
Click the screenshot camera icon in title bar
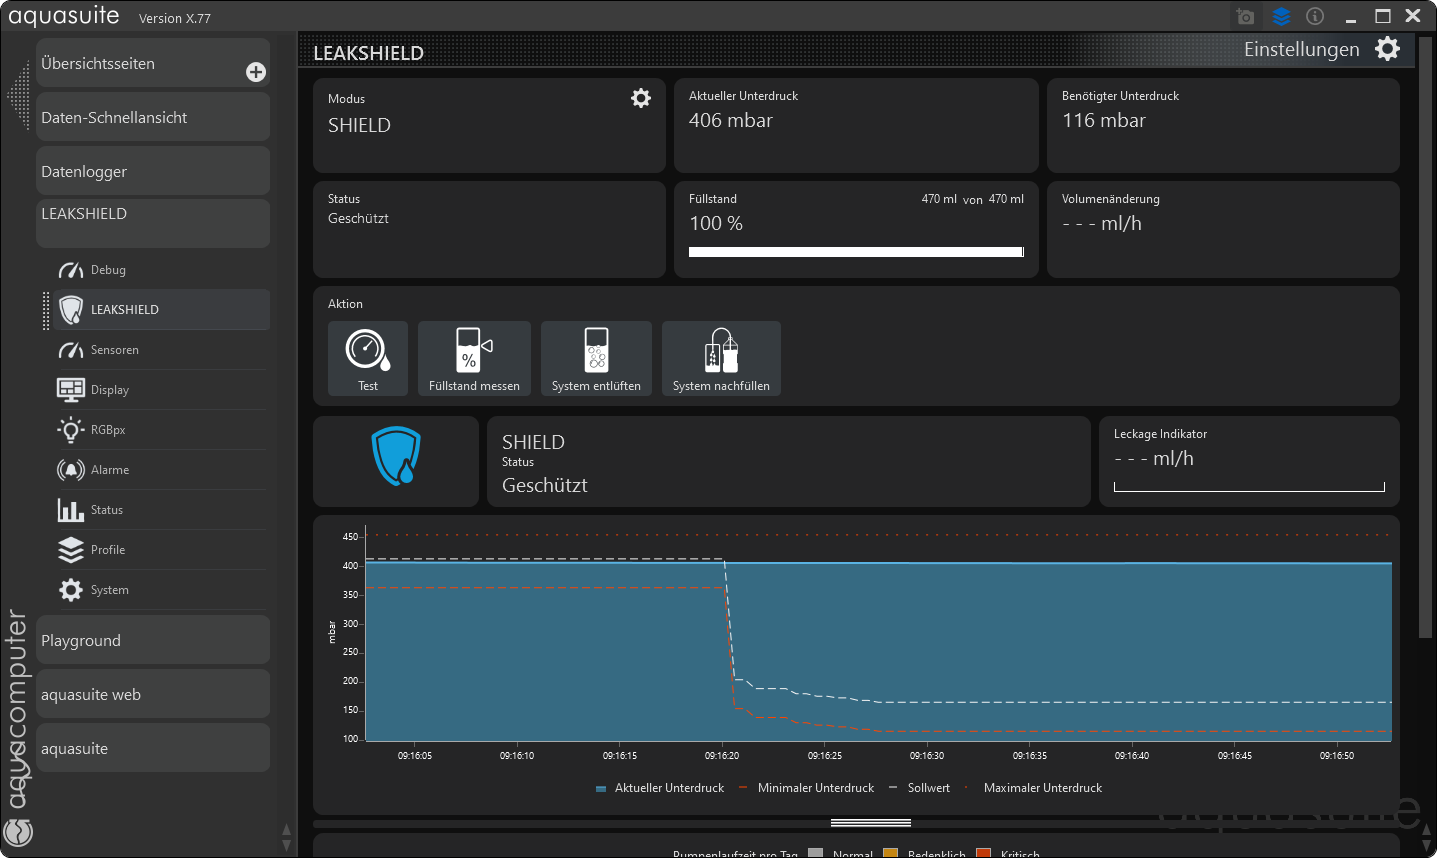click(x=1245, y=17)
